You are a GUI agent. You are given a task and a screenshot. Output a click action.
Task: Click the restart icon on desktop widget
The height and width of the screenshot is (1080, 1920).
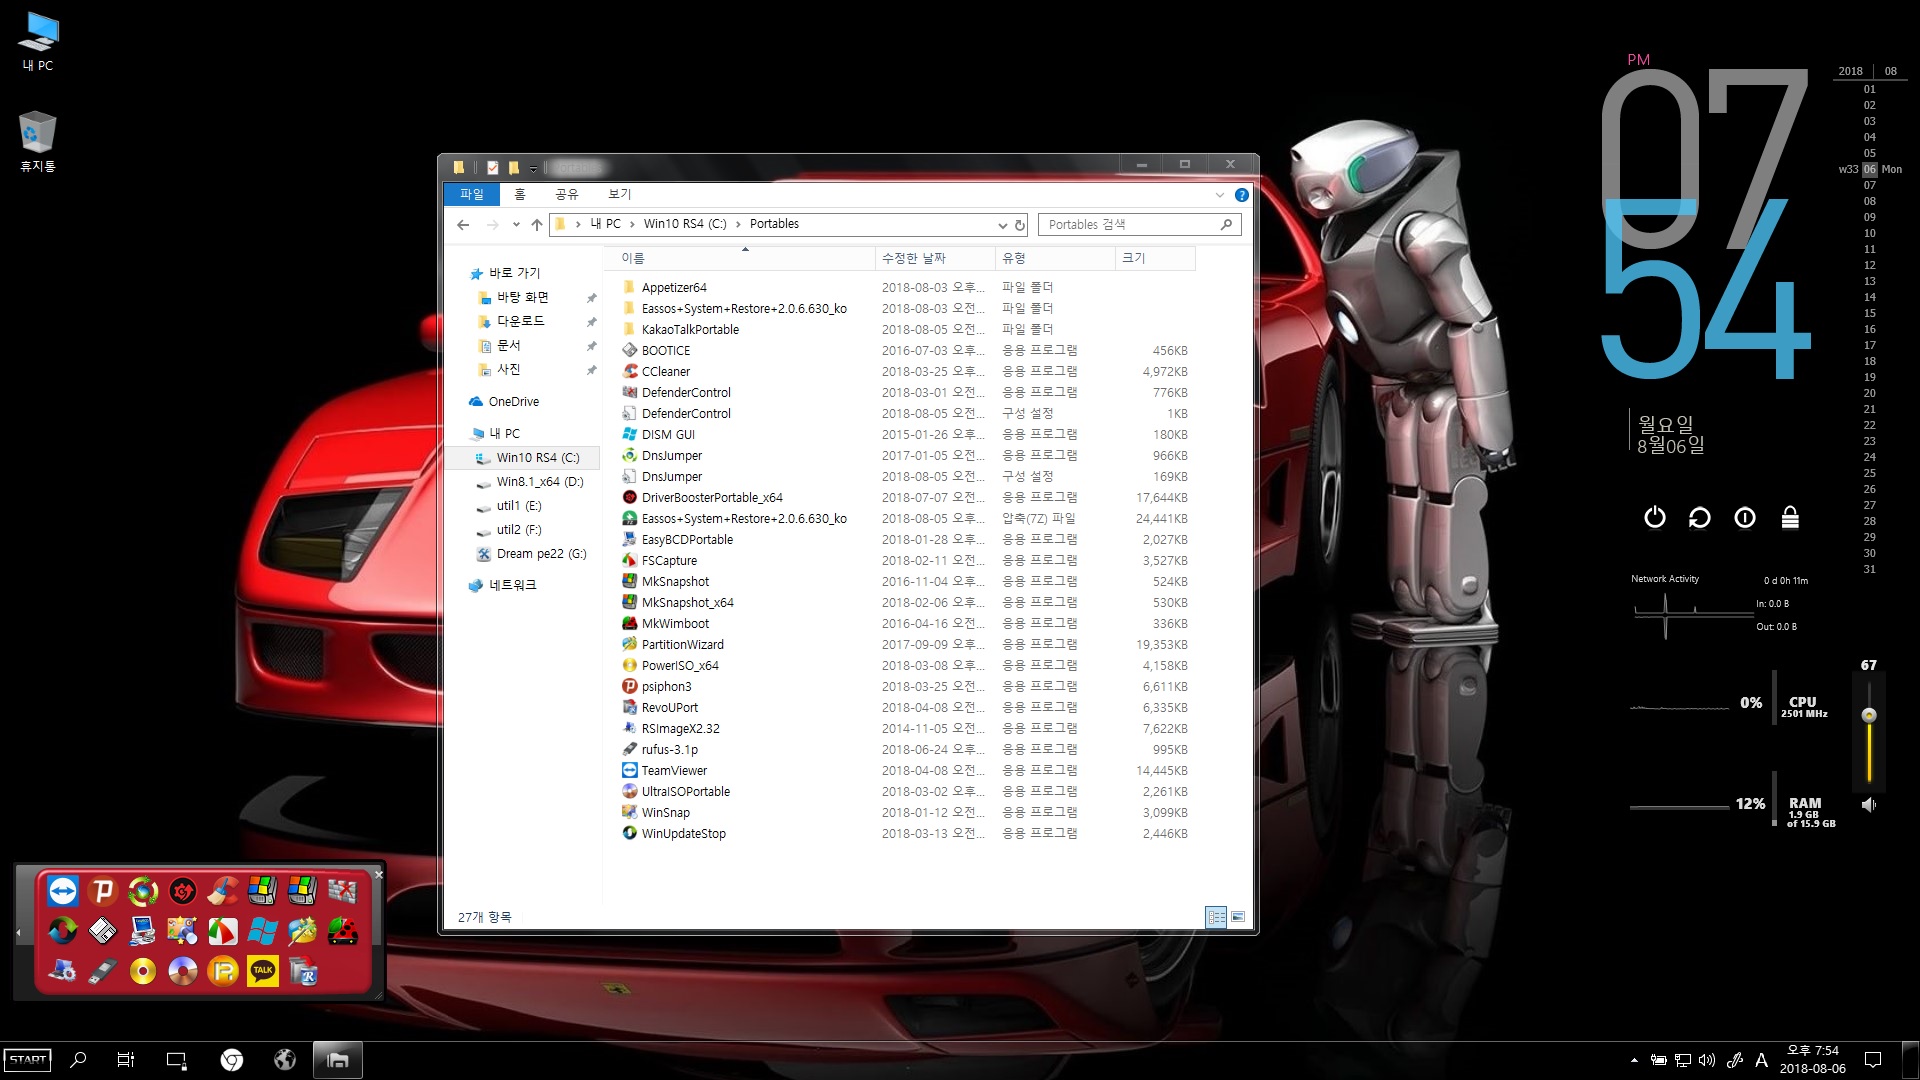tap(1700, 517)
